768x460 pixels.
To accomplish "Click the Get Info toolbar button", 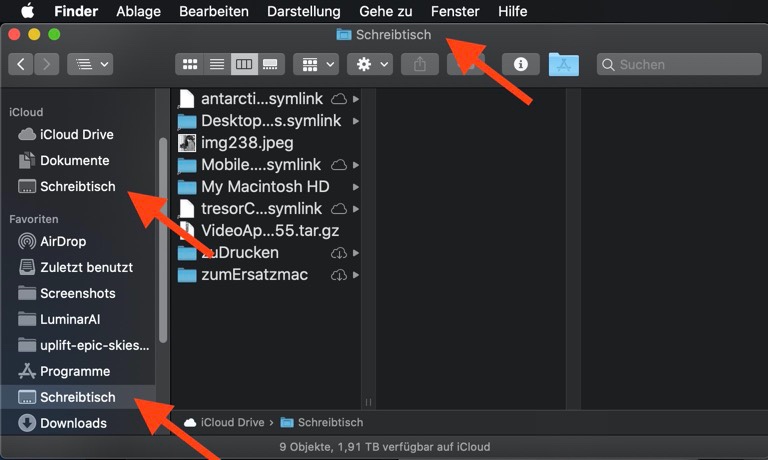I will [521, 64].
